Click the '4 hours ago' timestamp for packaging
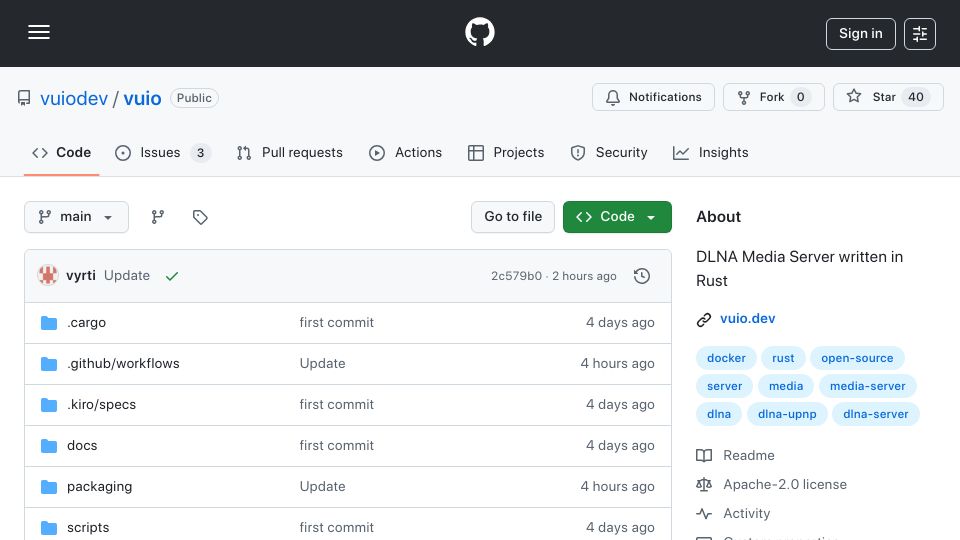Image resolution: width=960 pixels, height=540 pixels. click(617, 487)
